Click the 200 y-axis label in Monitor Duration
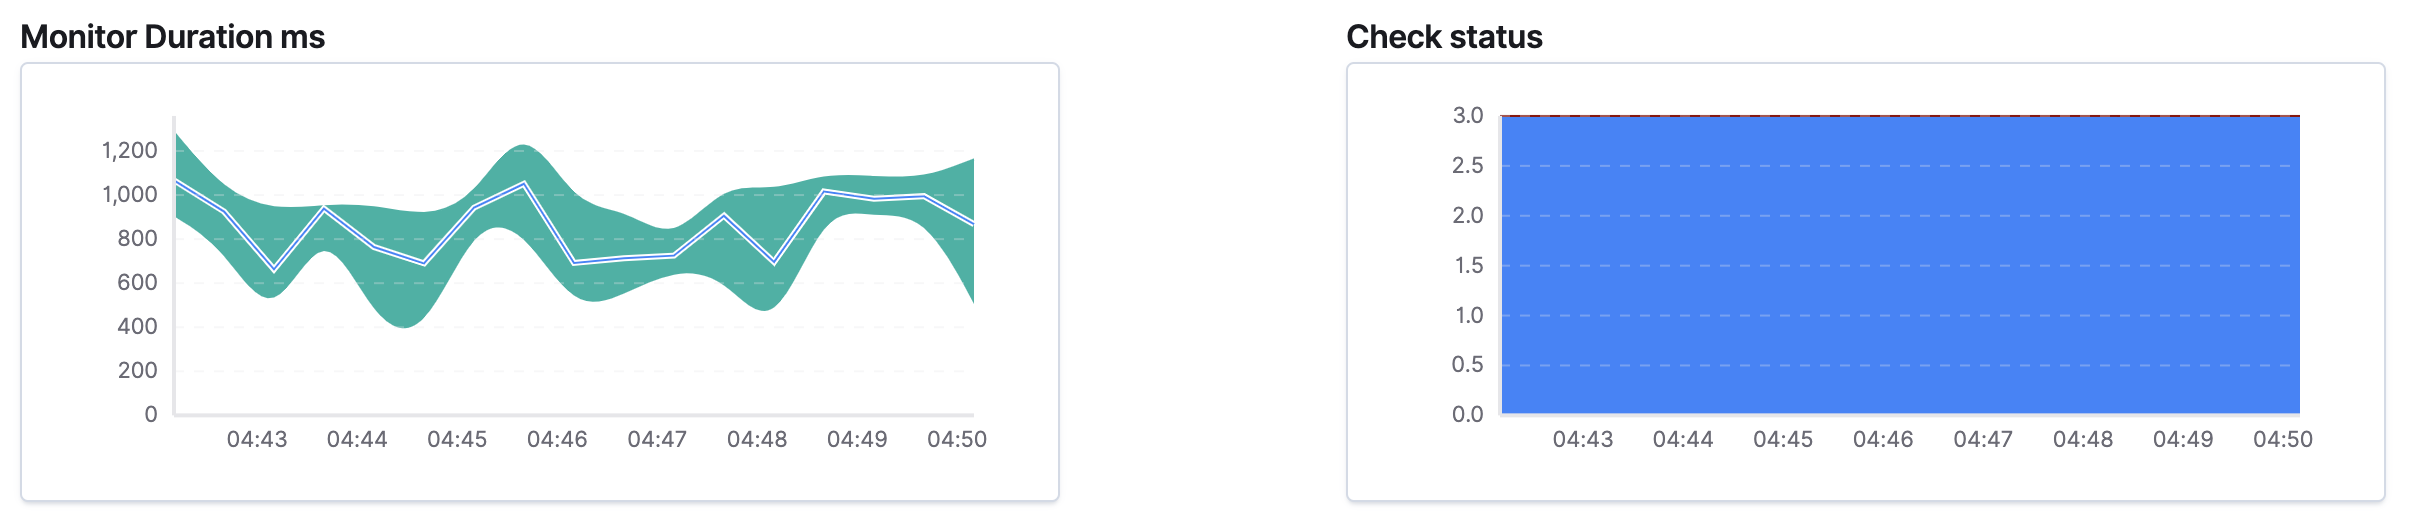The image size is (2410, 532). (x=137, y=371)
